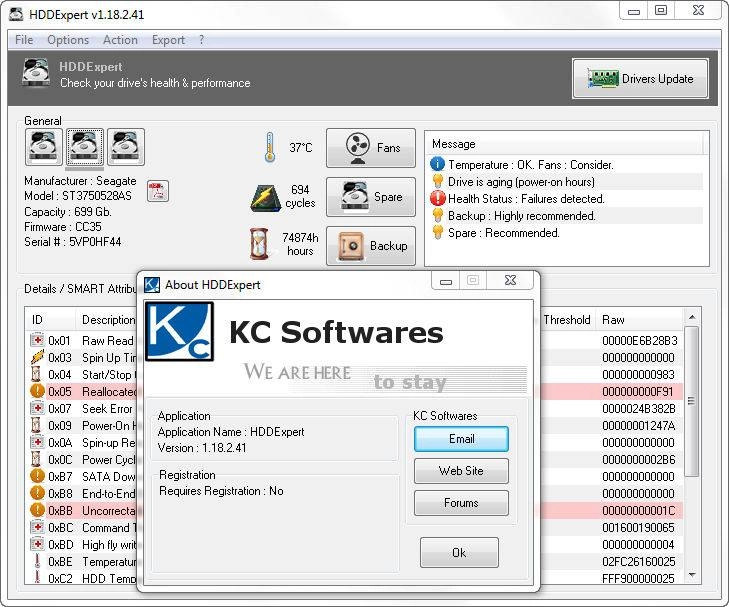Select raw value 00000000001C
This screenshot has height=607, width=729.
(638, 510)
